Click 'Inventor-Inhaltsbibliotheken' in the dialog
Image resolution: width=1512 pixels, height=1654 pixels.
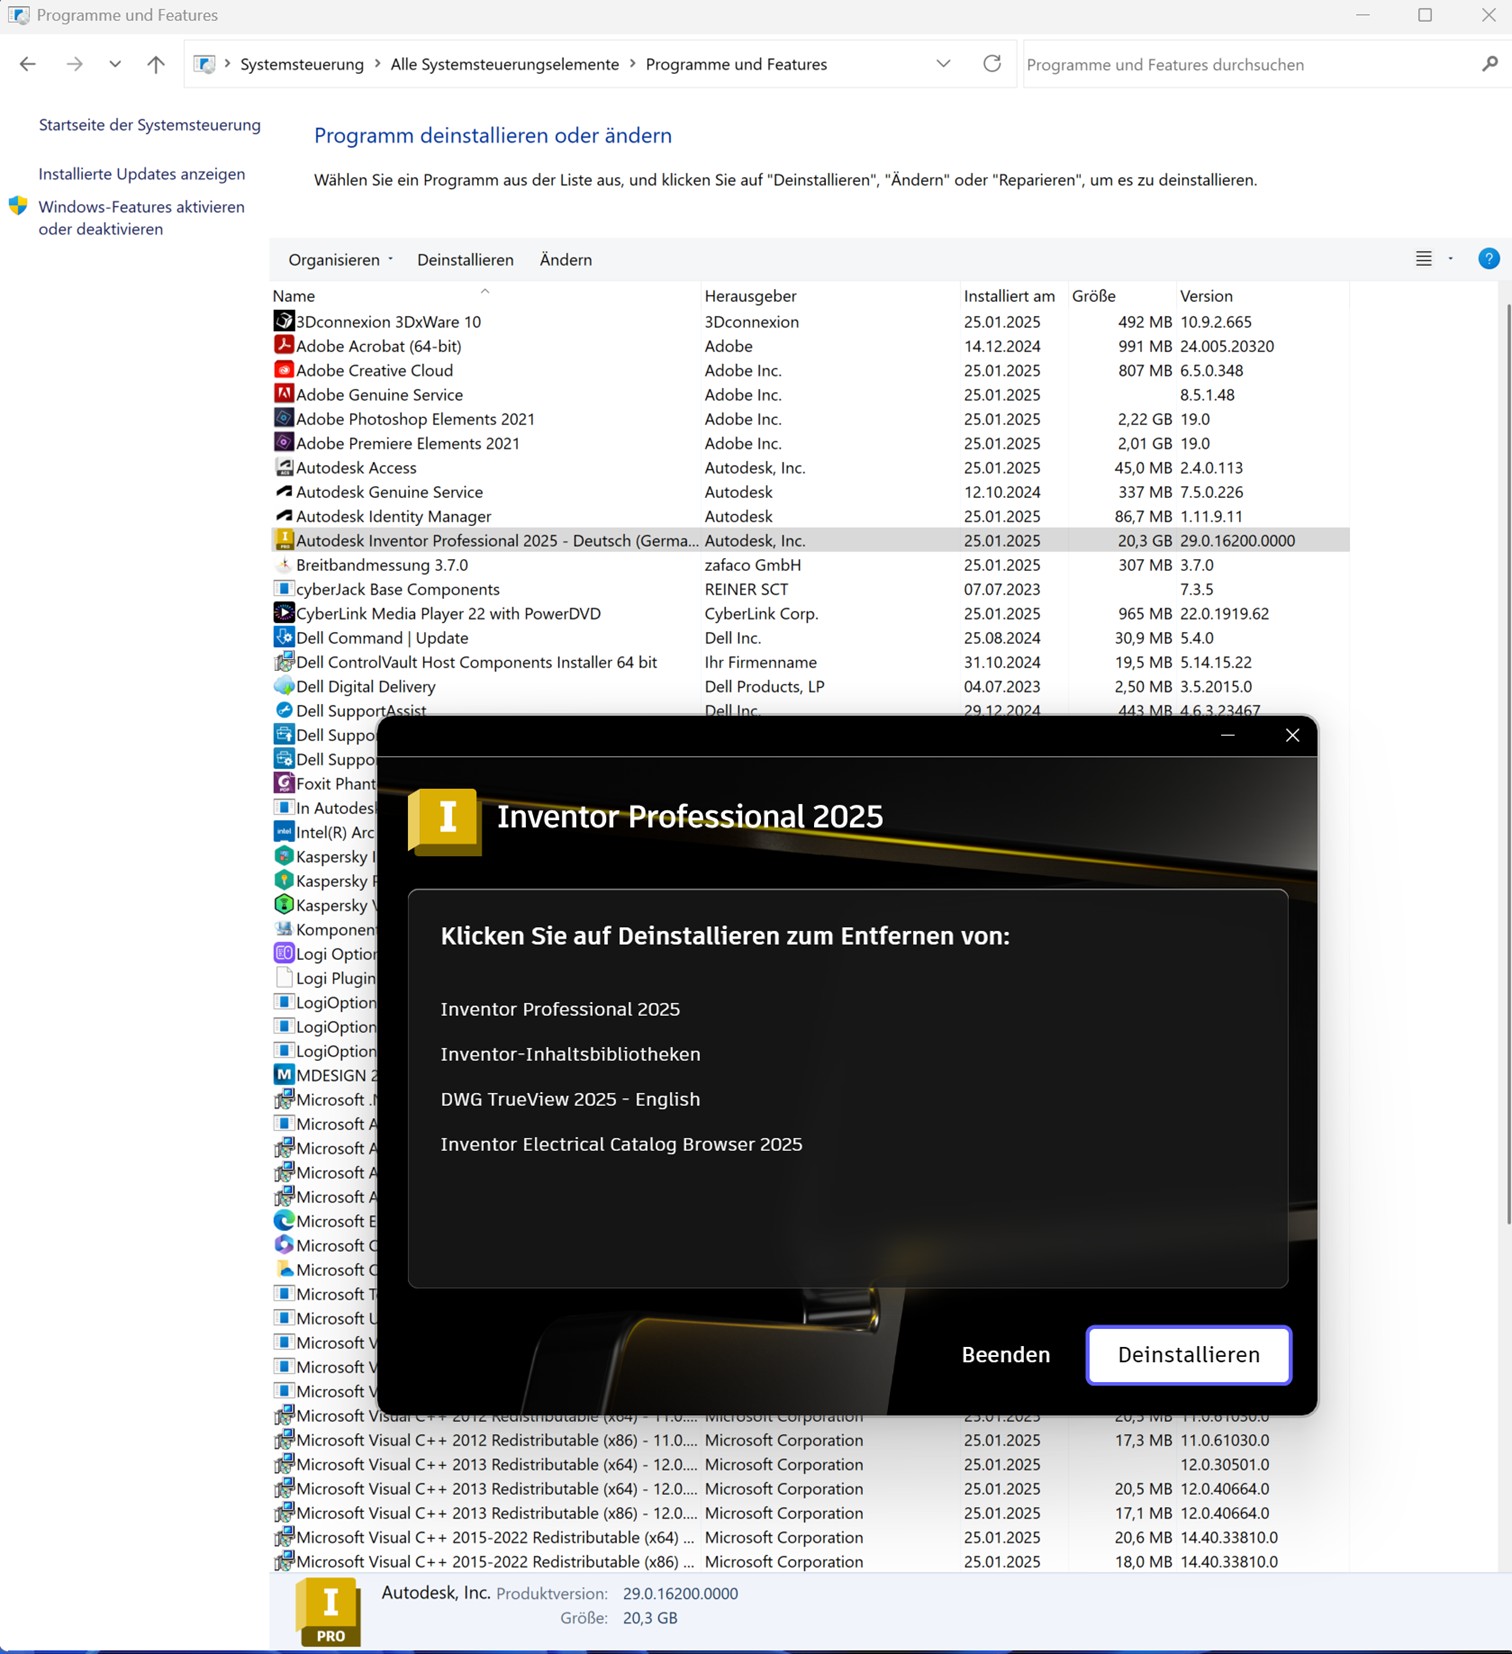point(570,1054)
